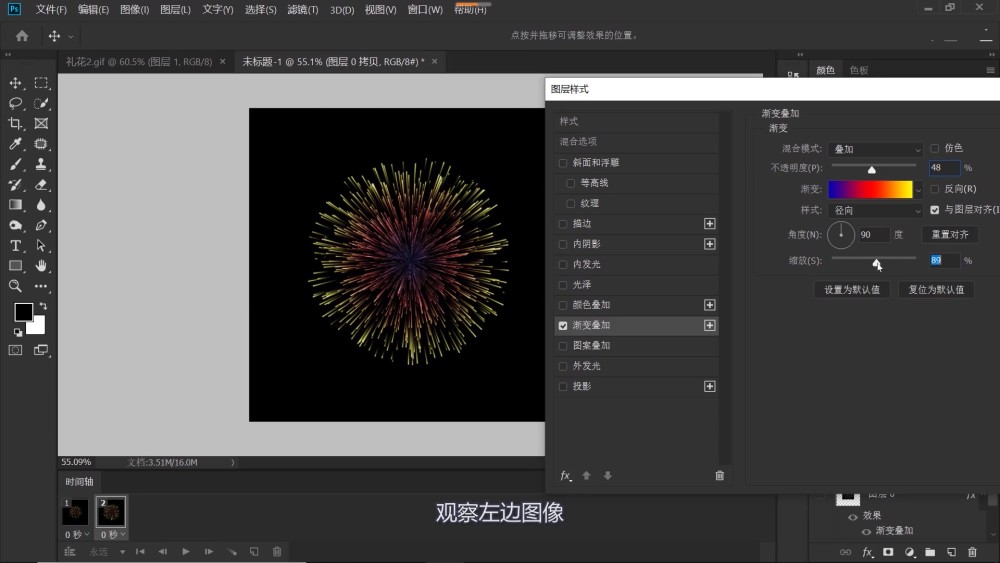This screenshot has width=1000, height=563.
Task: Open 混合模式 blend mode dropdown
Action: (876, 149)
